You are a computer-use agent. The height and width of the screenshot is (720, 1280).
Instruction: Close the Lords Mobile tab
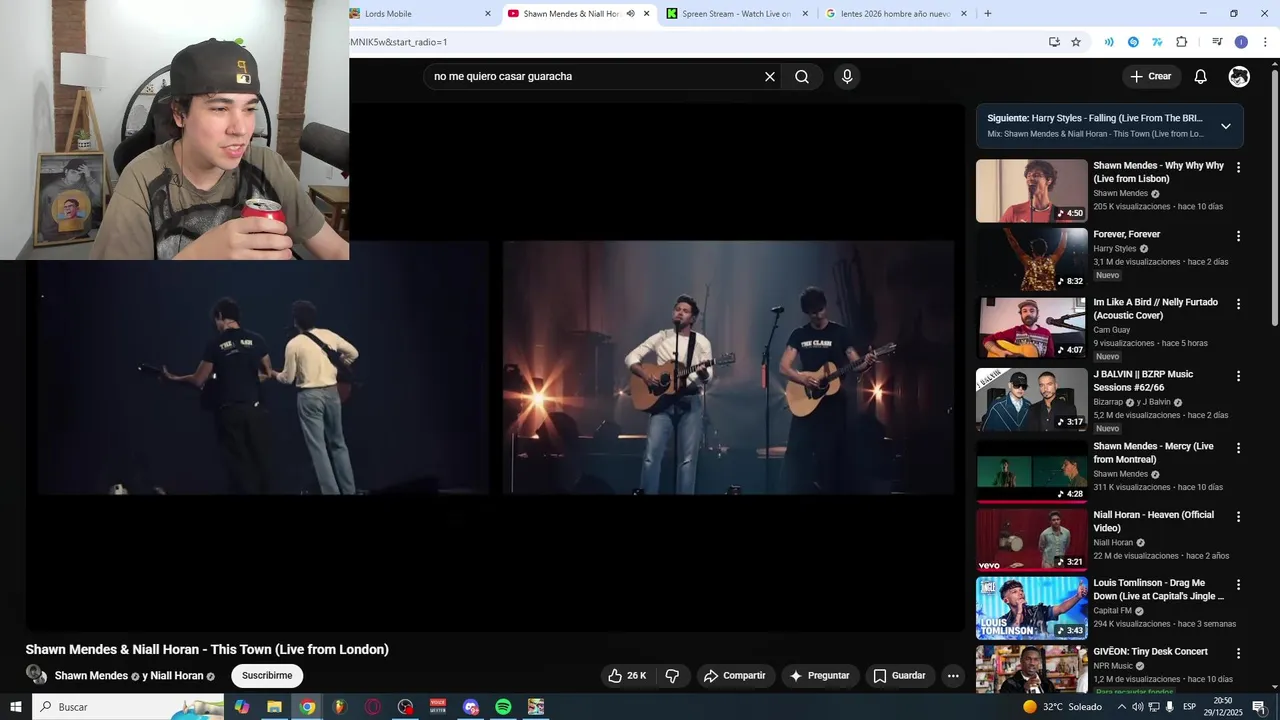488,14
